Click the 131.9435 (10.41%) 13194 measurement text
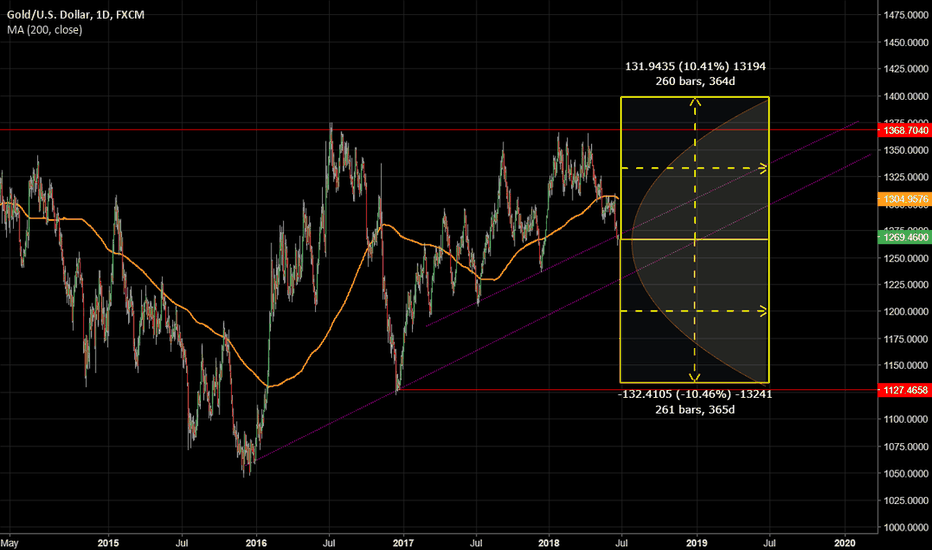932x550 pixels. [x=695, y=66]
